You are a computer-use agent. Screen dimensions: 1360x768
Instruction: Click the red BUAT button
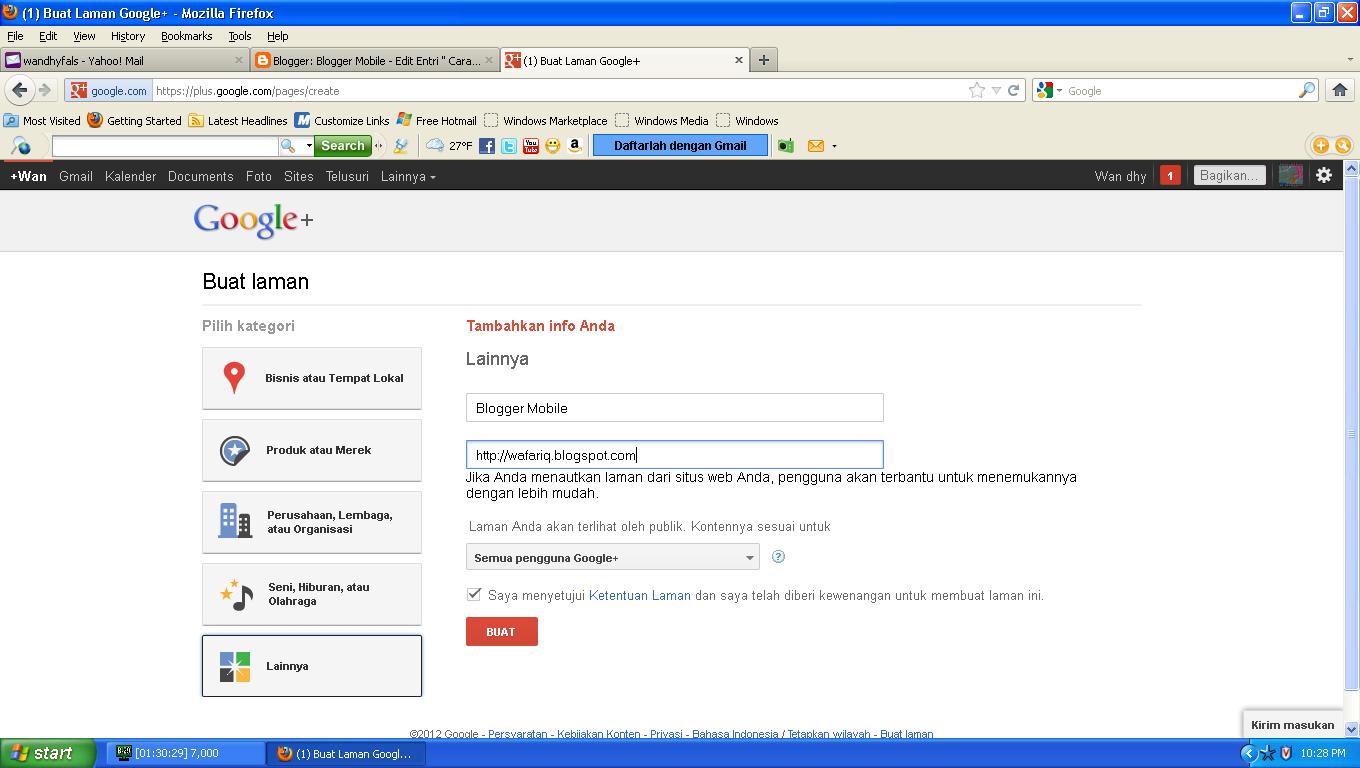[502, 631]
